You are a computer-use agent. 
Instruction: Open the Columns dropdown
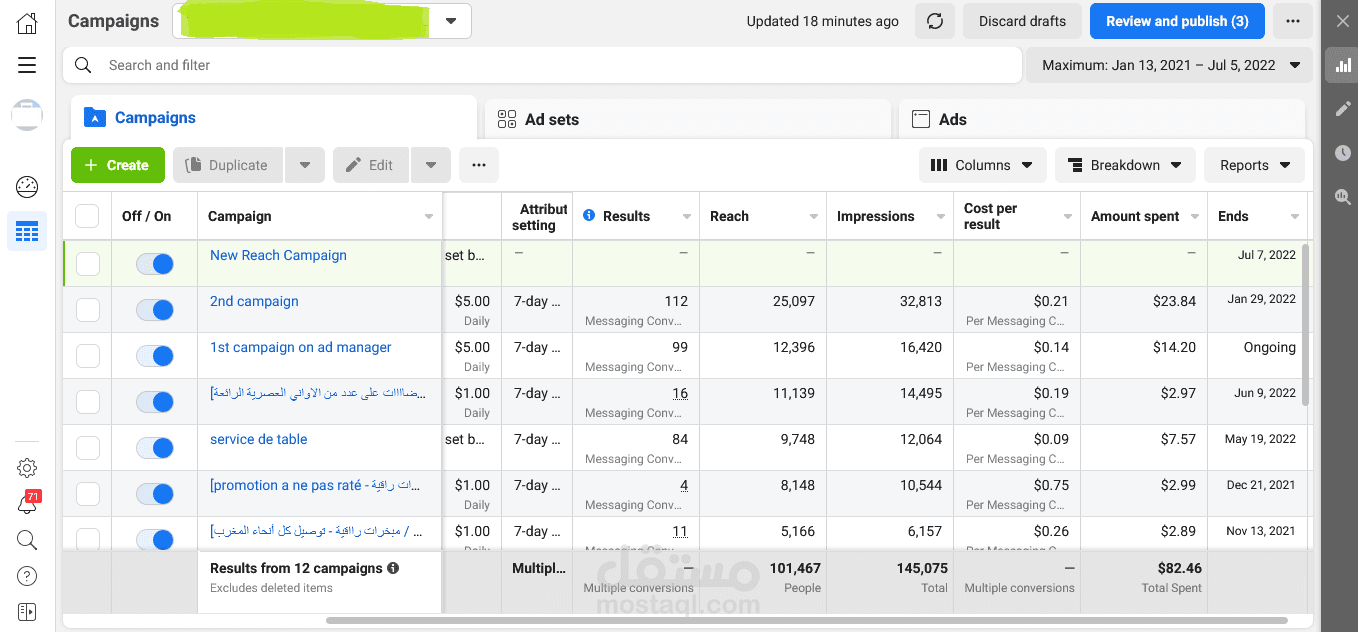(x=983, y=165)
